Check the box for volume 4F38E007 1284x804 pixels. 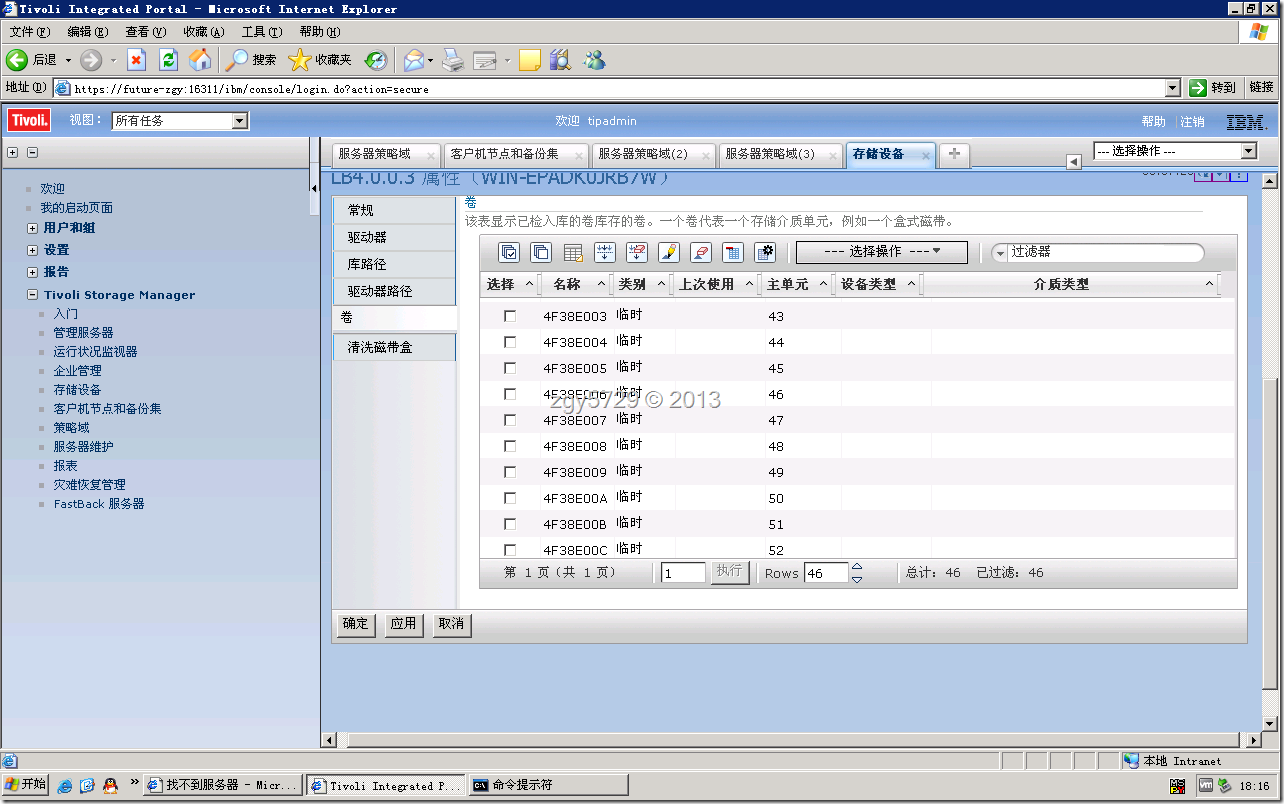[x=510, y=420]
